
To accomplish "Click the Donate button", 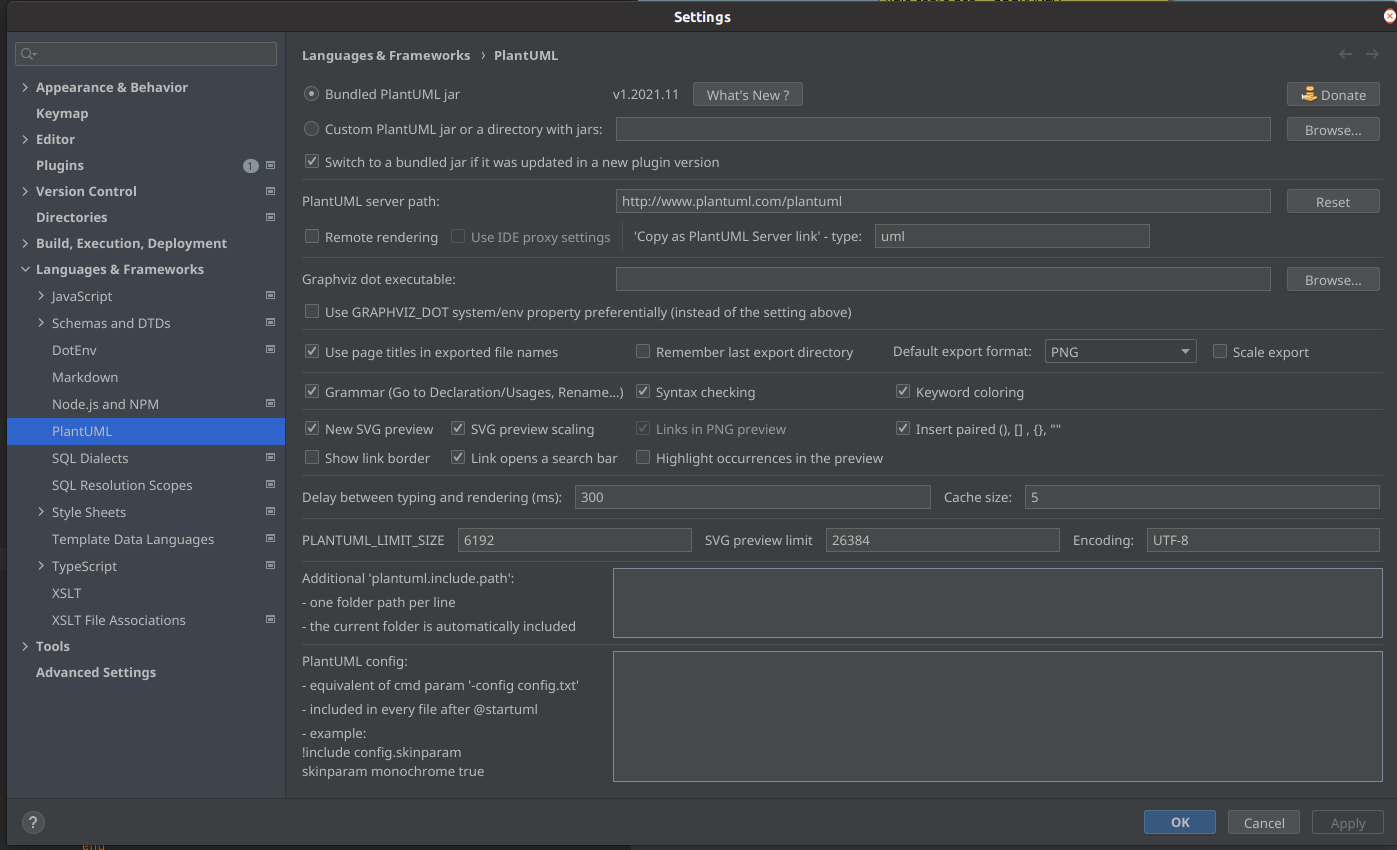I will point(1333,95).
